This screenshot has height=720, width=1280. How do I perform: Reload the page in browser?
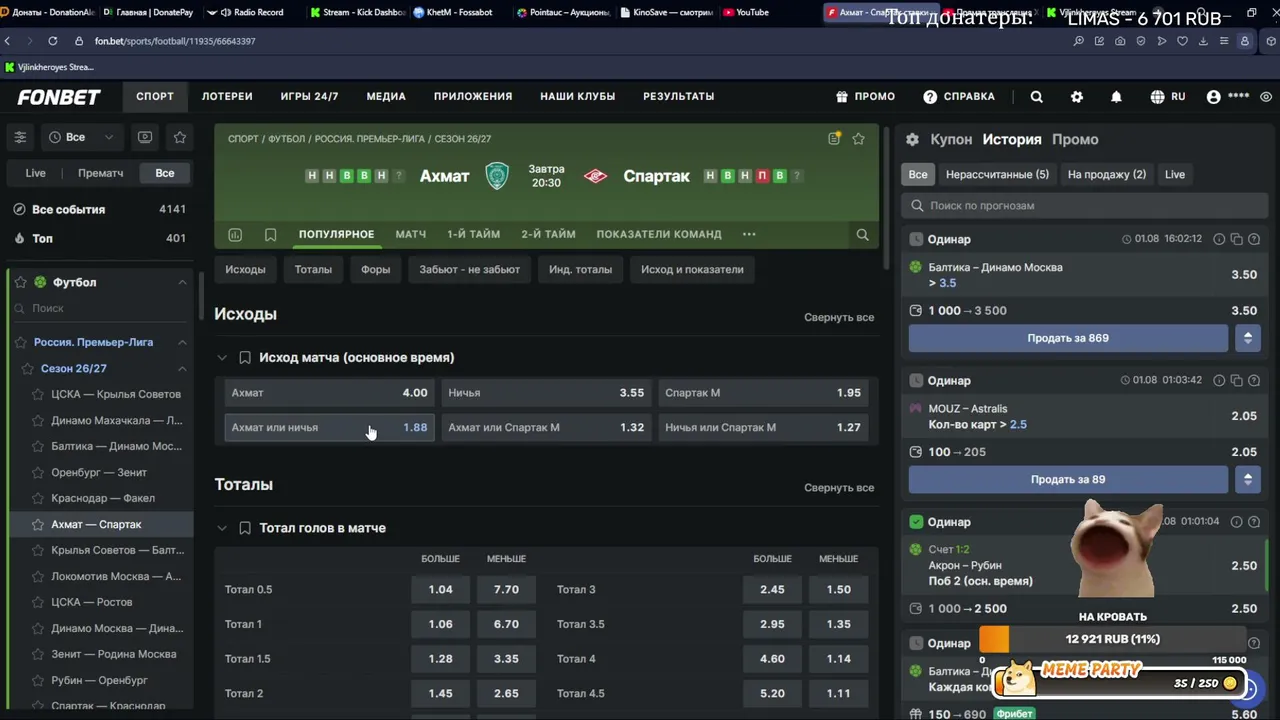(x=52, y=41)
